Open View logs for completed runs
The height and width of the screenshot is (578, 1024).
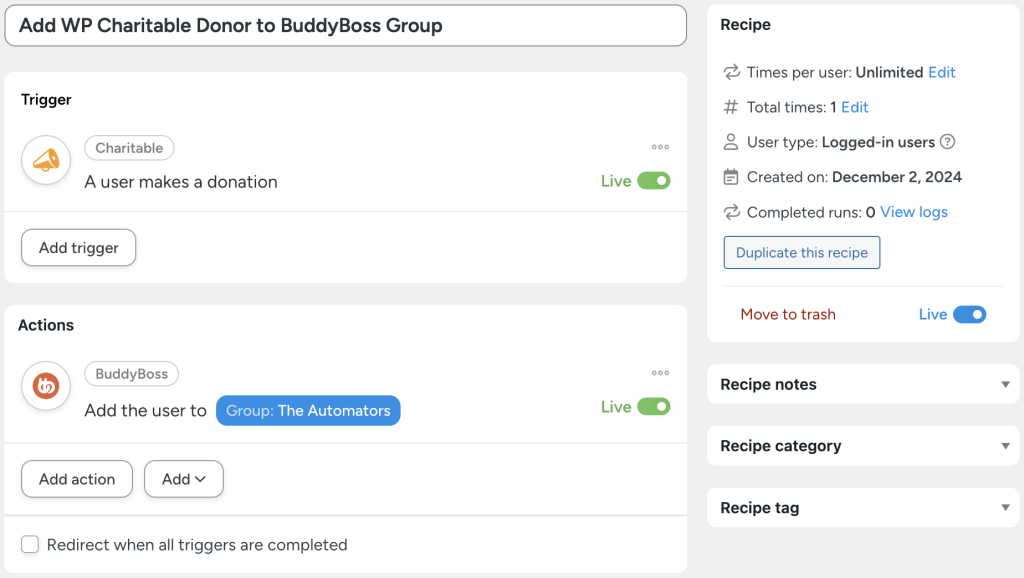coord(917,212)
